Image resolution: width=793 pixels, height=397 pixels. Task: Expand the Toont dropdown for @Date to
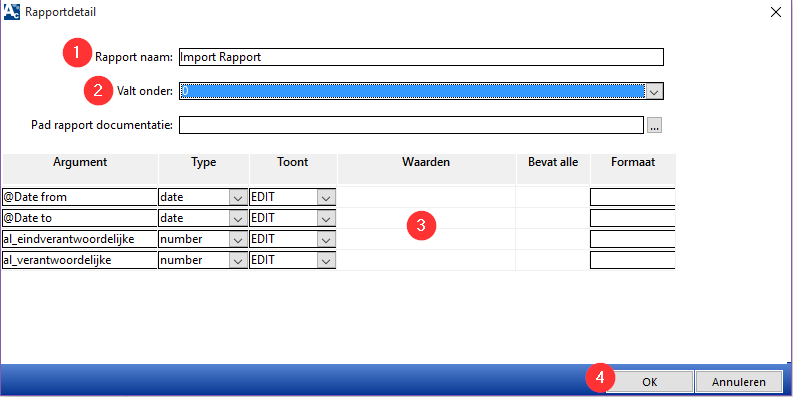pyautogui.click(x=327, y=218)
